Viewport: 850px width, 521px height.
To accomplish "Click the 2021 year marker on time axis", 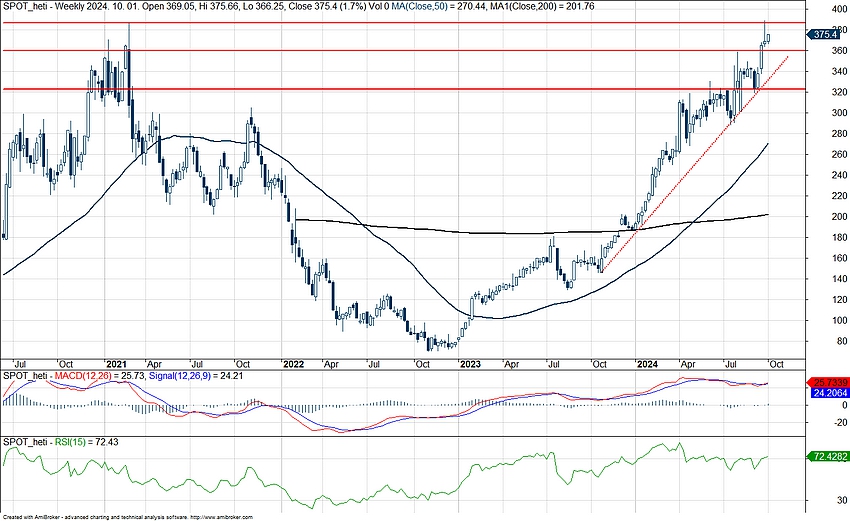I will (116, 364).
